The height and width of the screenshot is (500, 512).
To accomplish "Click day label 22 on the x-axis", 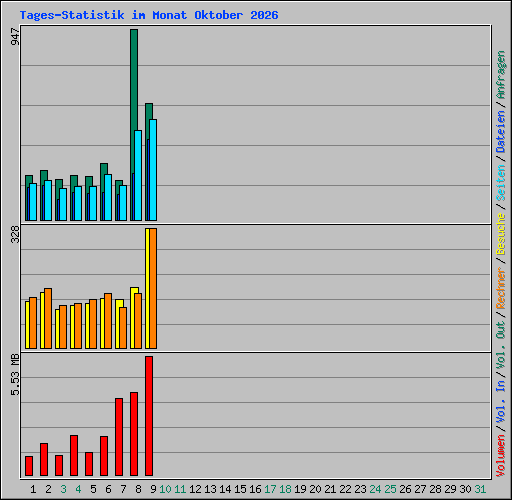I will pos(345,489).
